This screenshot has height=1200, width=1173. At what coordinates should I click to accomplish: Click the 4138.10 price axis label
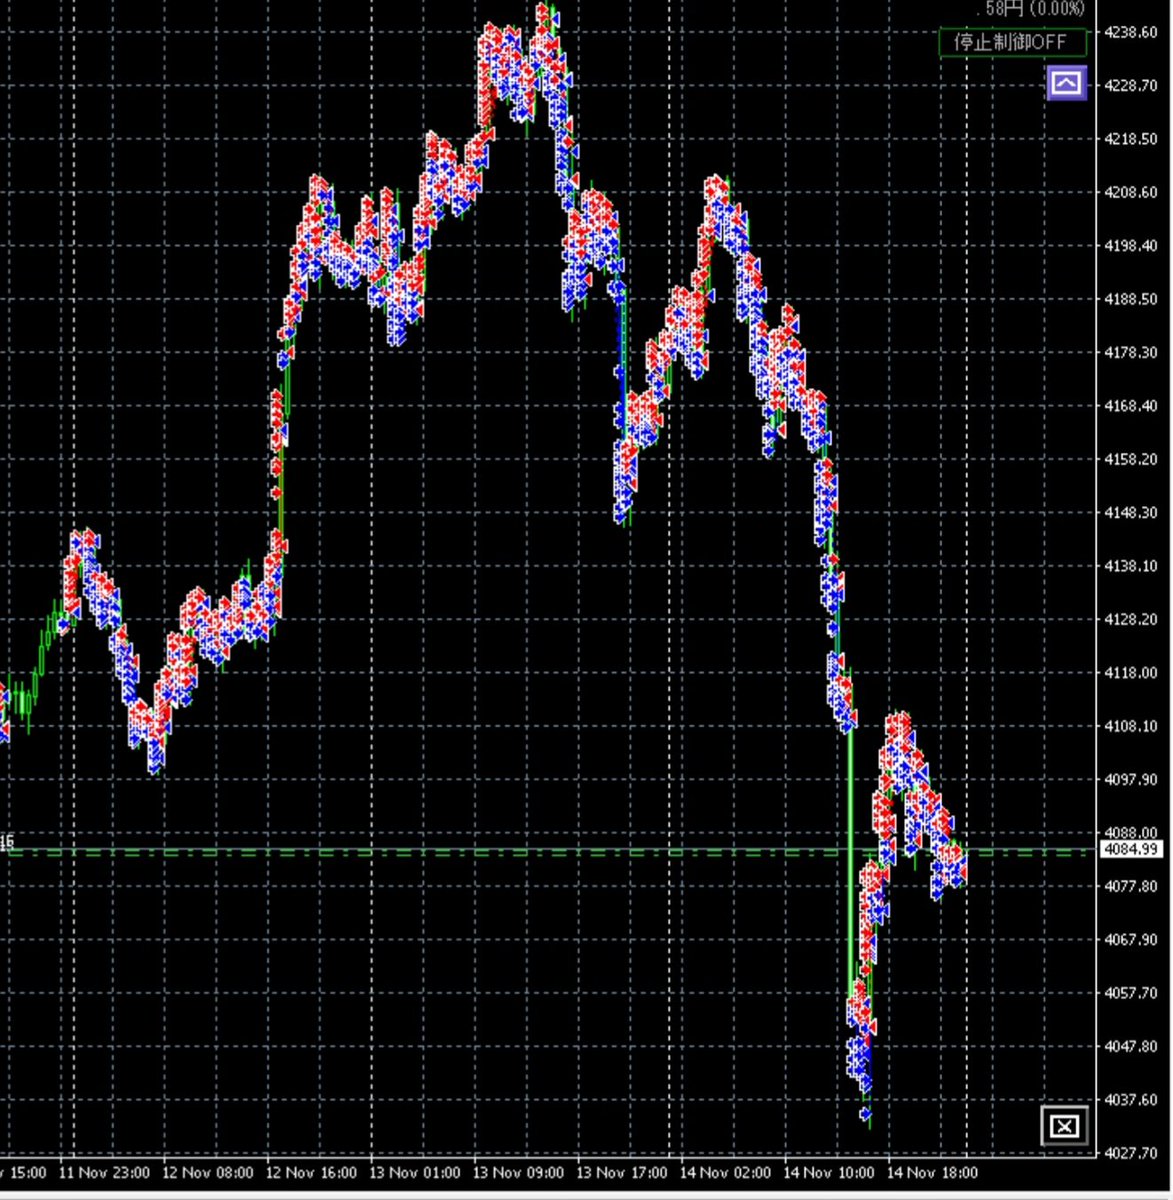pos(1131,566)
